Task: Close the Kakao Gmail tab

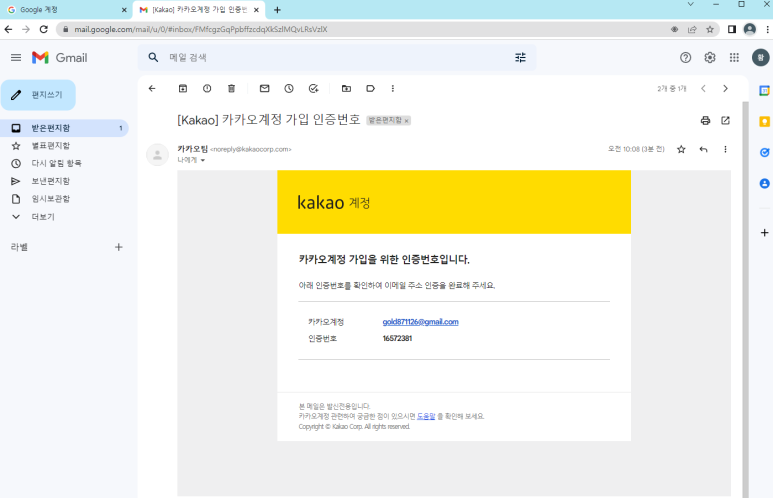Action: pyautogui.click(x=256, y=10)
